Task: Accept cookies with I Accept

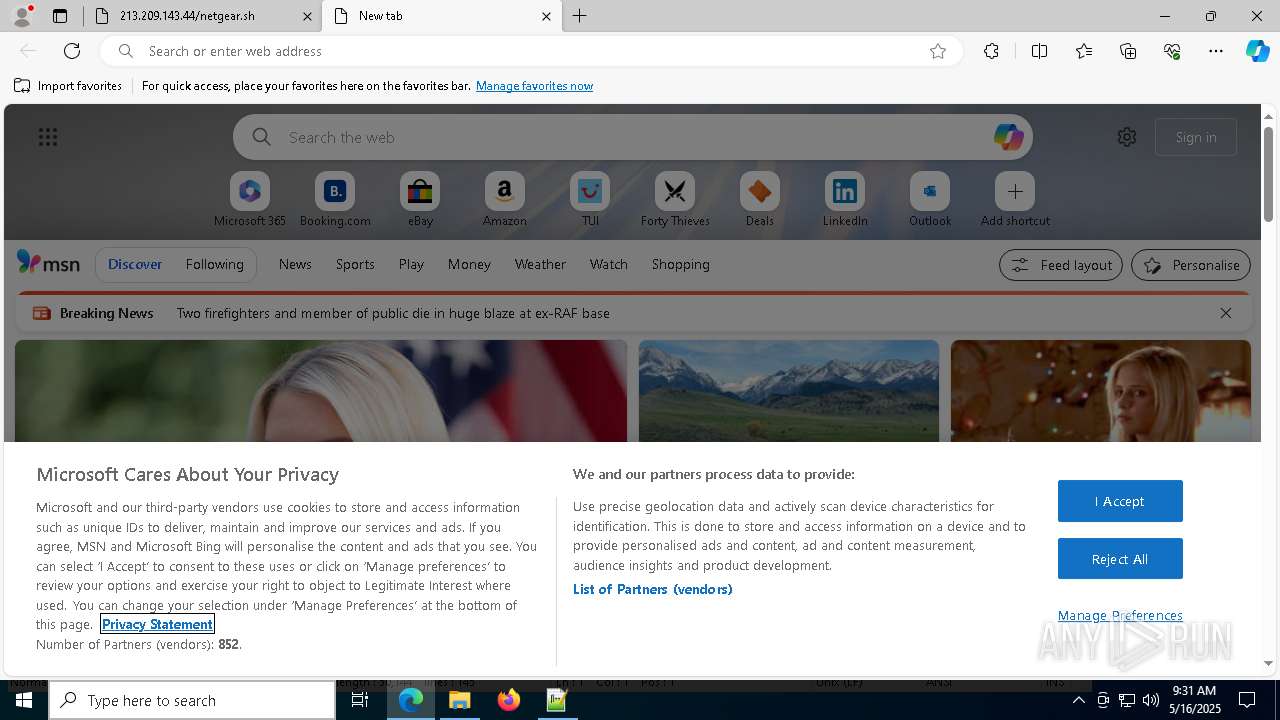Action: (1120, 501)
